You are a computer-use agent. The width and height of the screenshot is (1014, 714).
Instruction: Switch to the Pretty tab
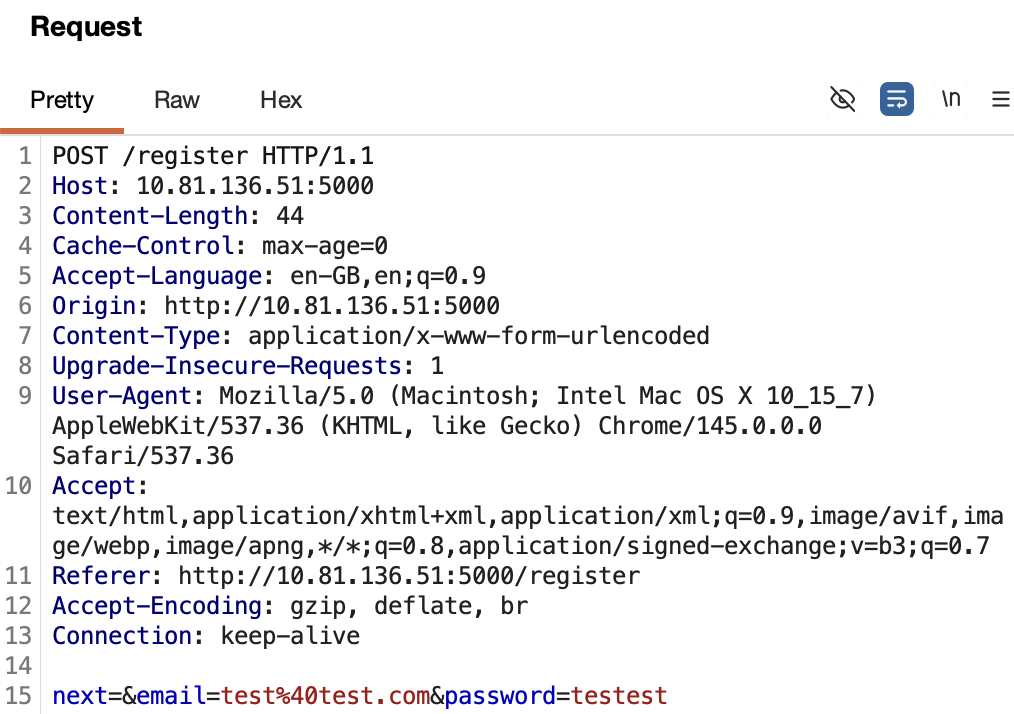pyautogui.click(x=62, y=100)
